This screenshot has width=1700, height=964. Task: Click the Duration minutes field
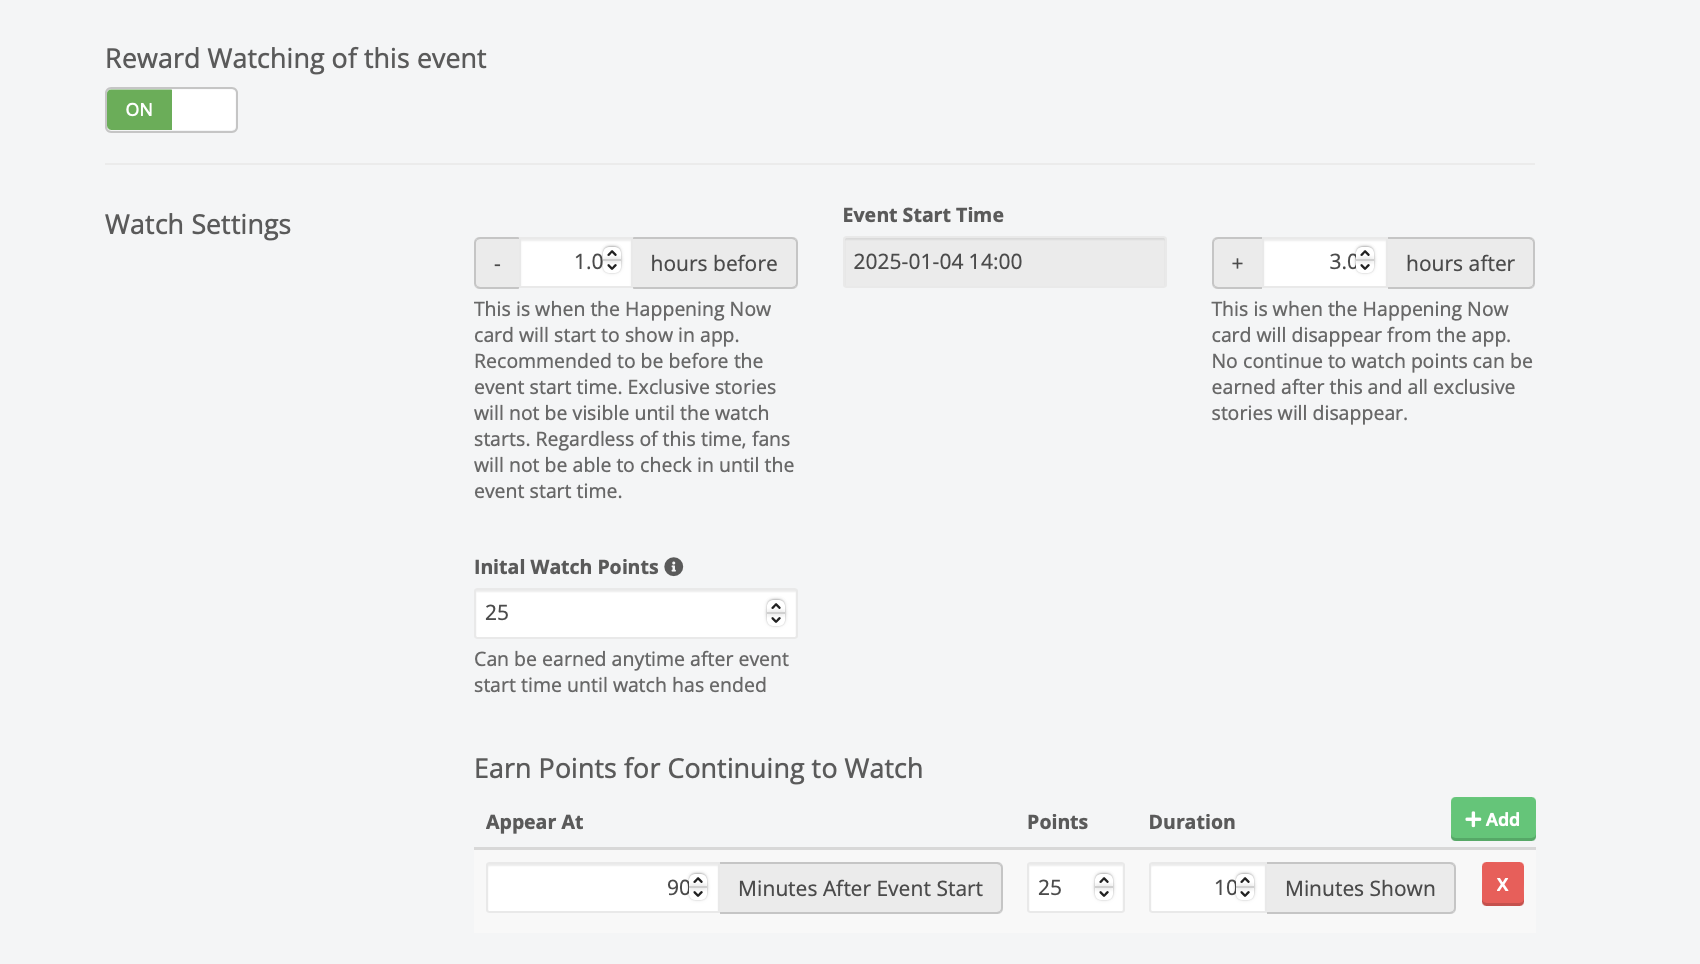1190,888
